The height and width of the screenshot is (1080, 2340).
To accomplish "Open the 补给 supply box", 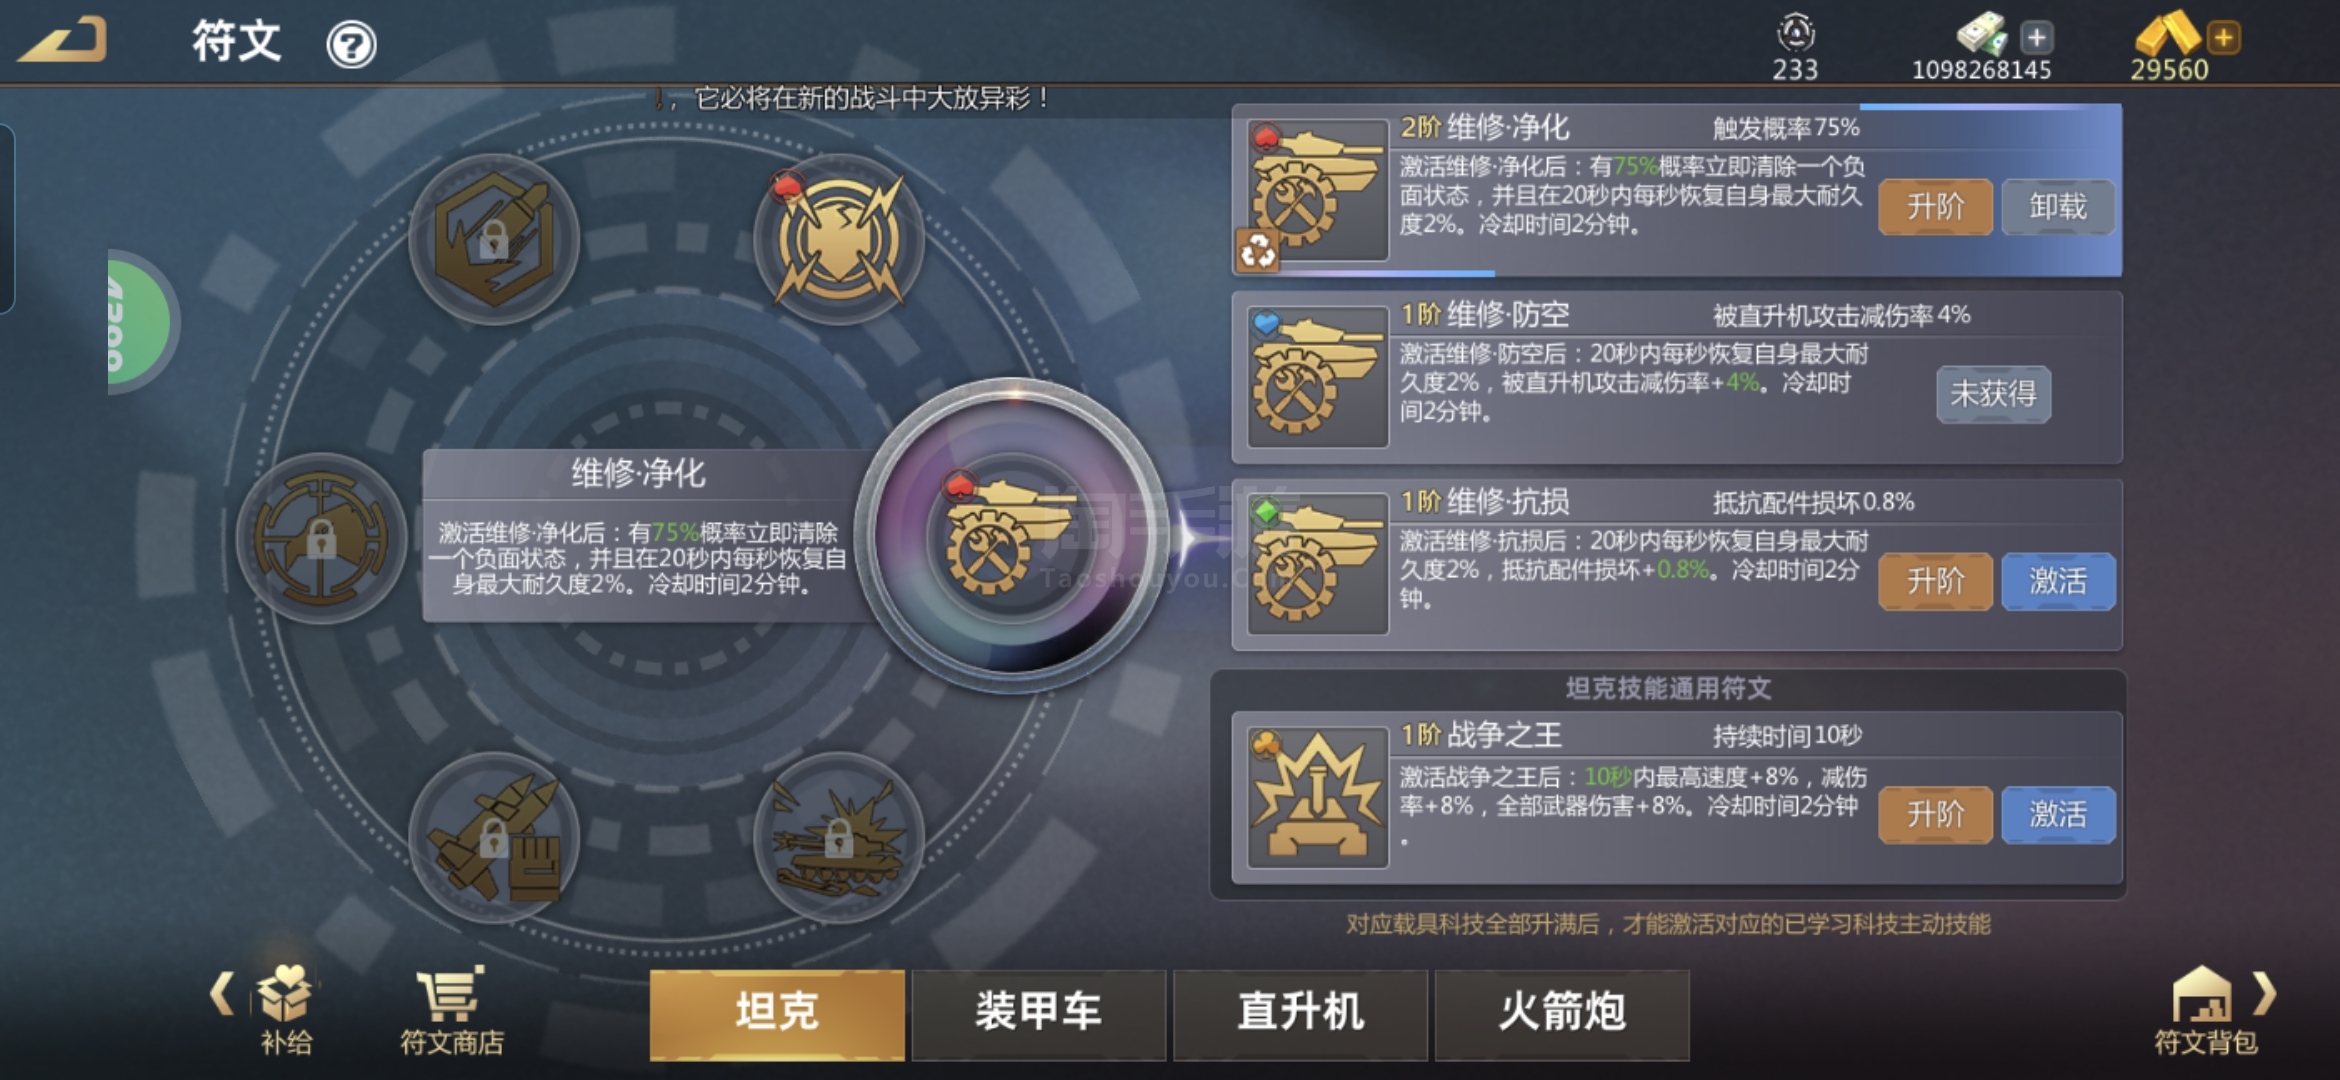I will click(286, 1010).
